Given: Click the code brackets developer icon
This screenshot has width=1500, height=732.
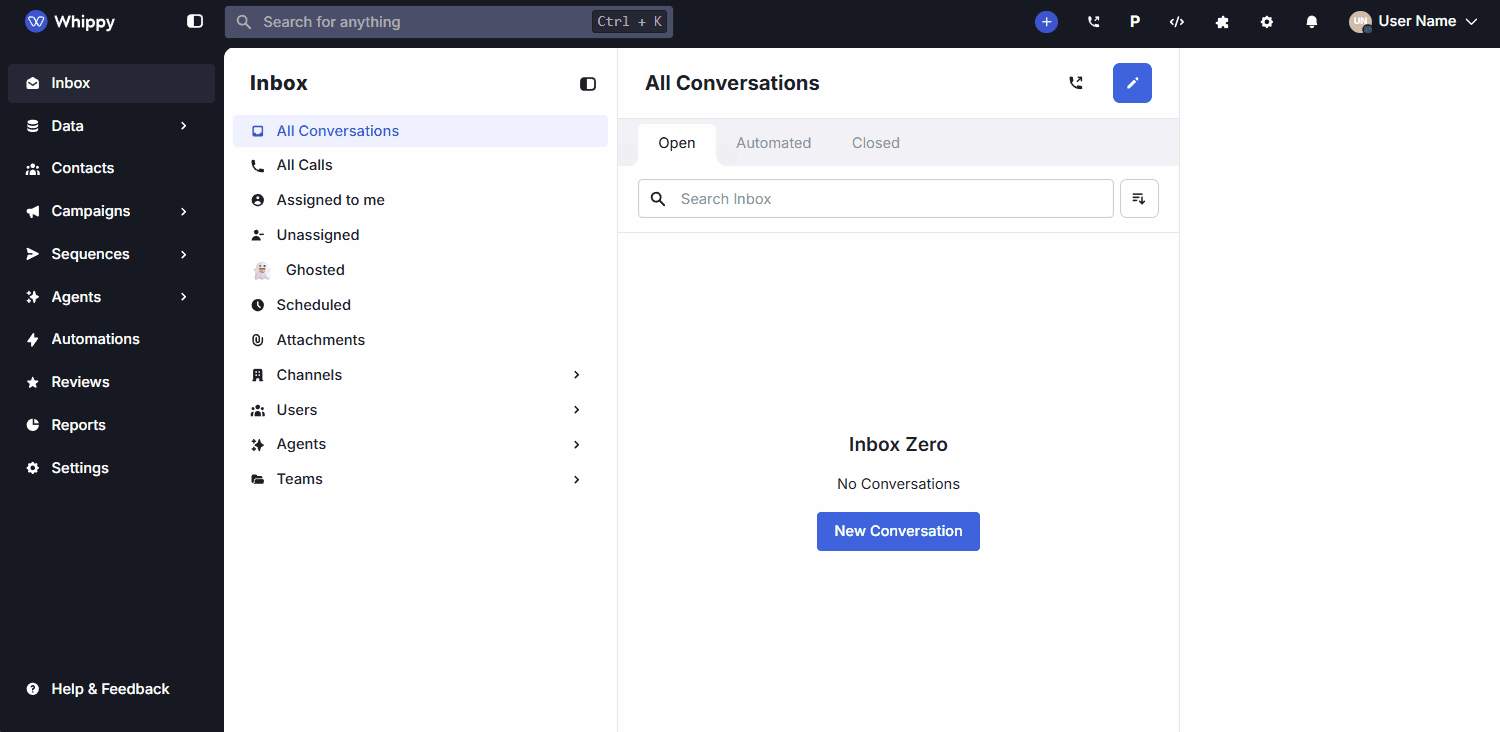Looking at the screenshot, I should (x=1177, y=22).
